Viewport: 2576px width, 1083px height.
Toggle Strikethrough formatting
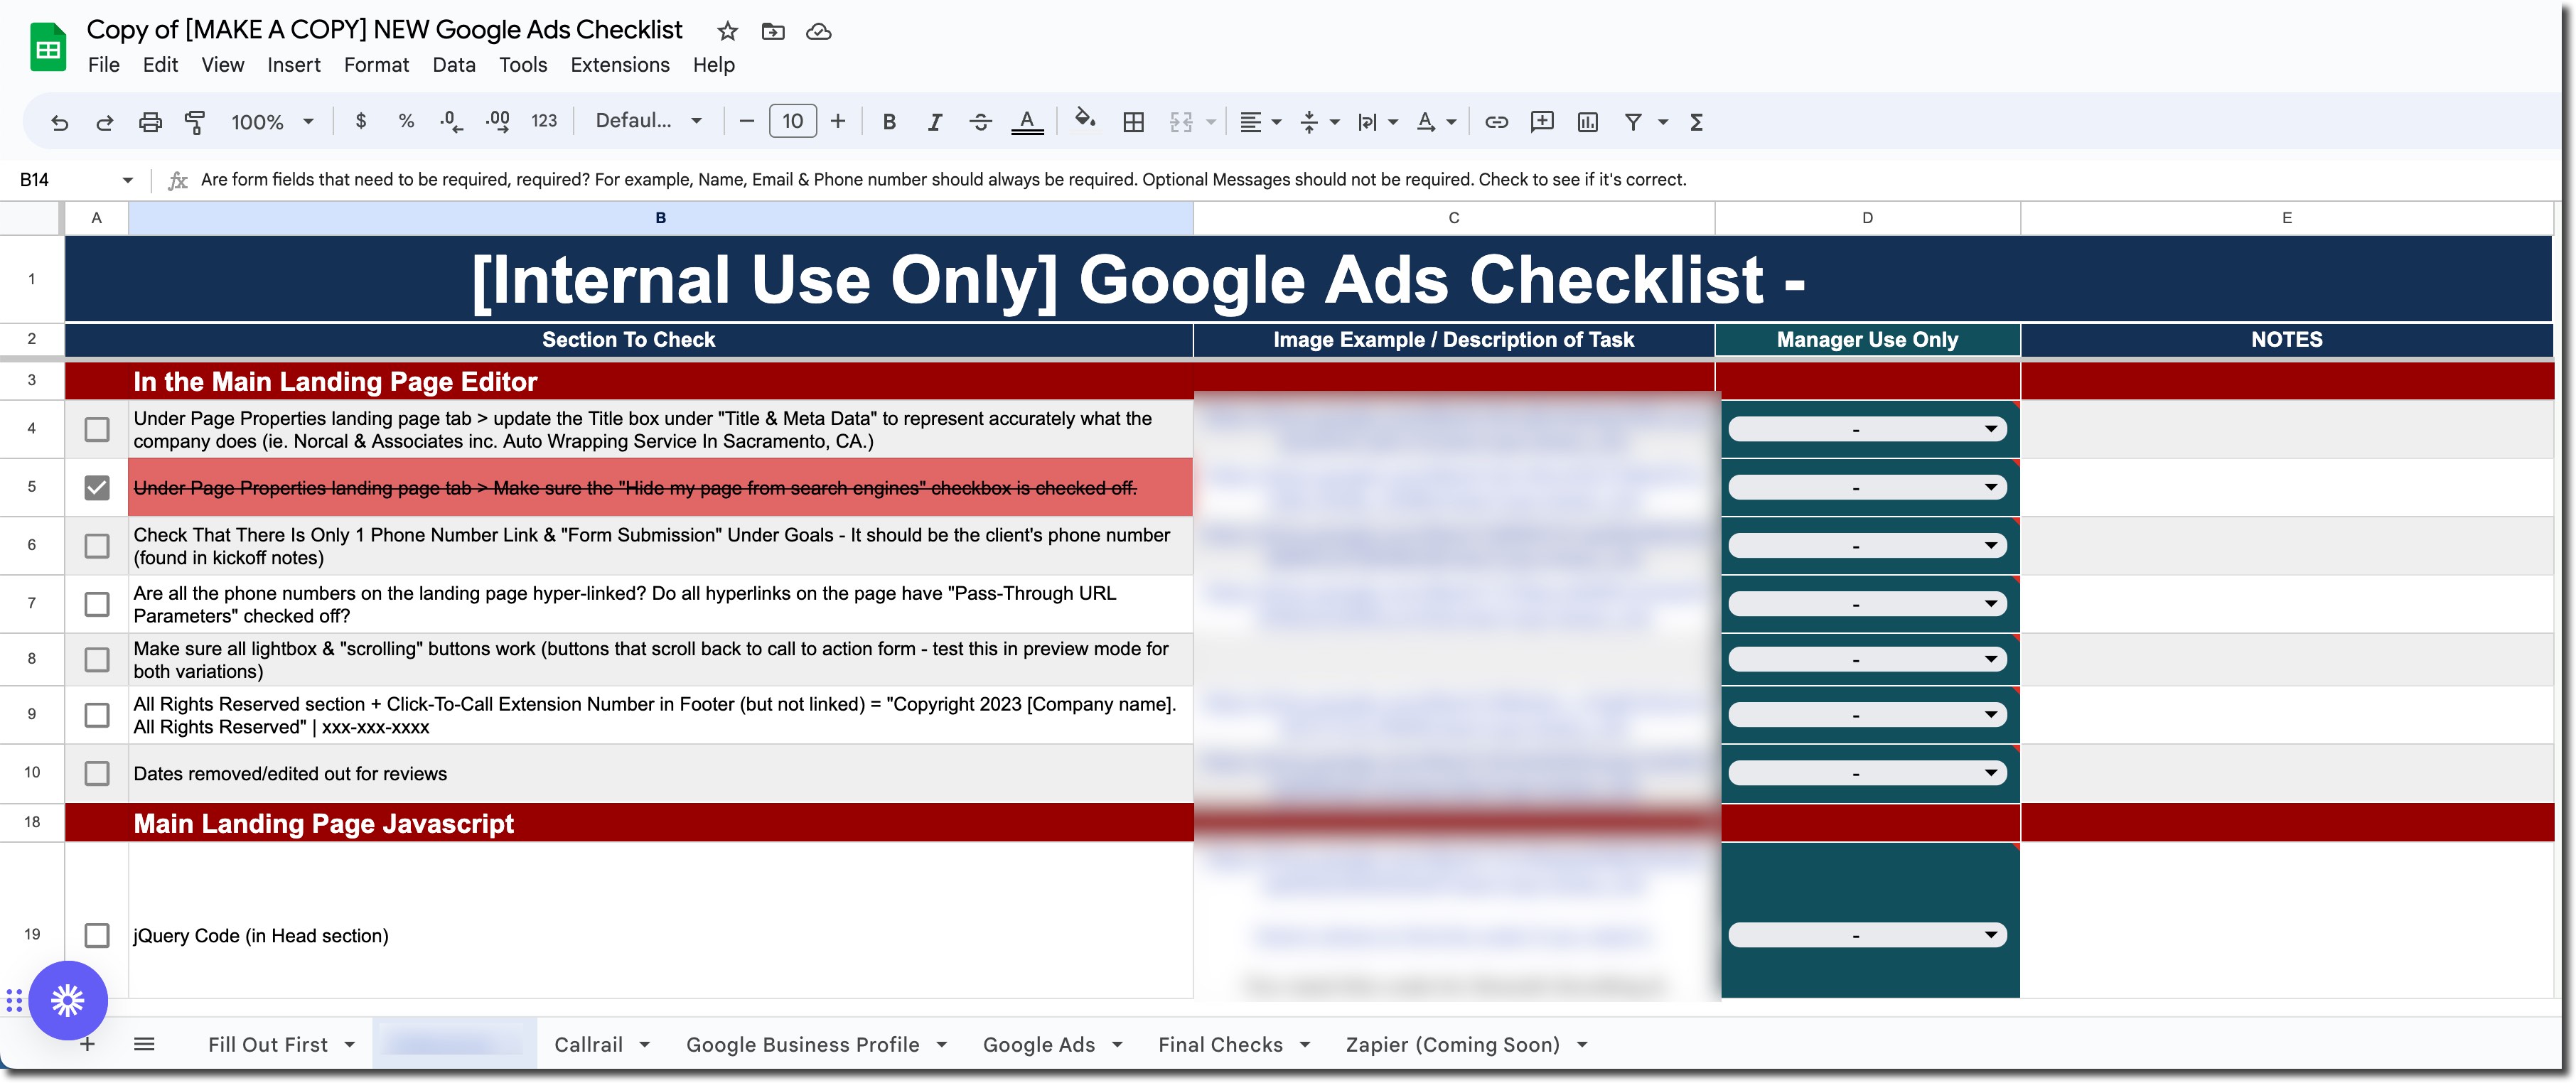click(x=980, y=122)
